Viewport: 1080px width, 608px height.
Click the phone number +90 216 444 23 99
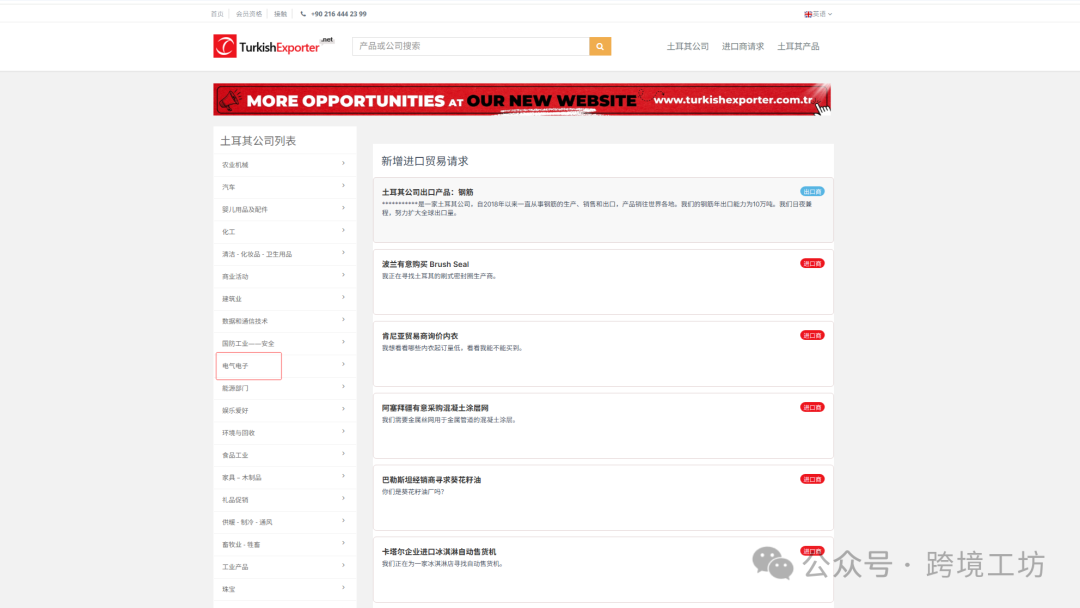[x=339, y=14]
